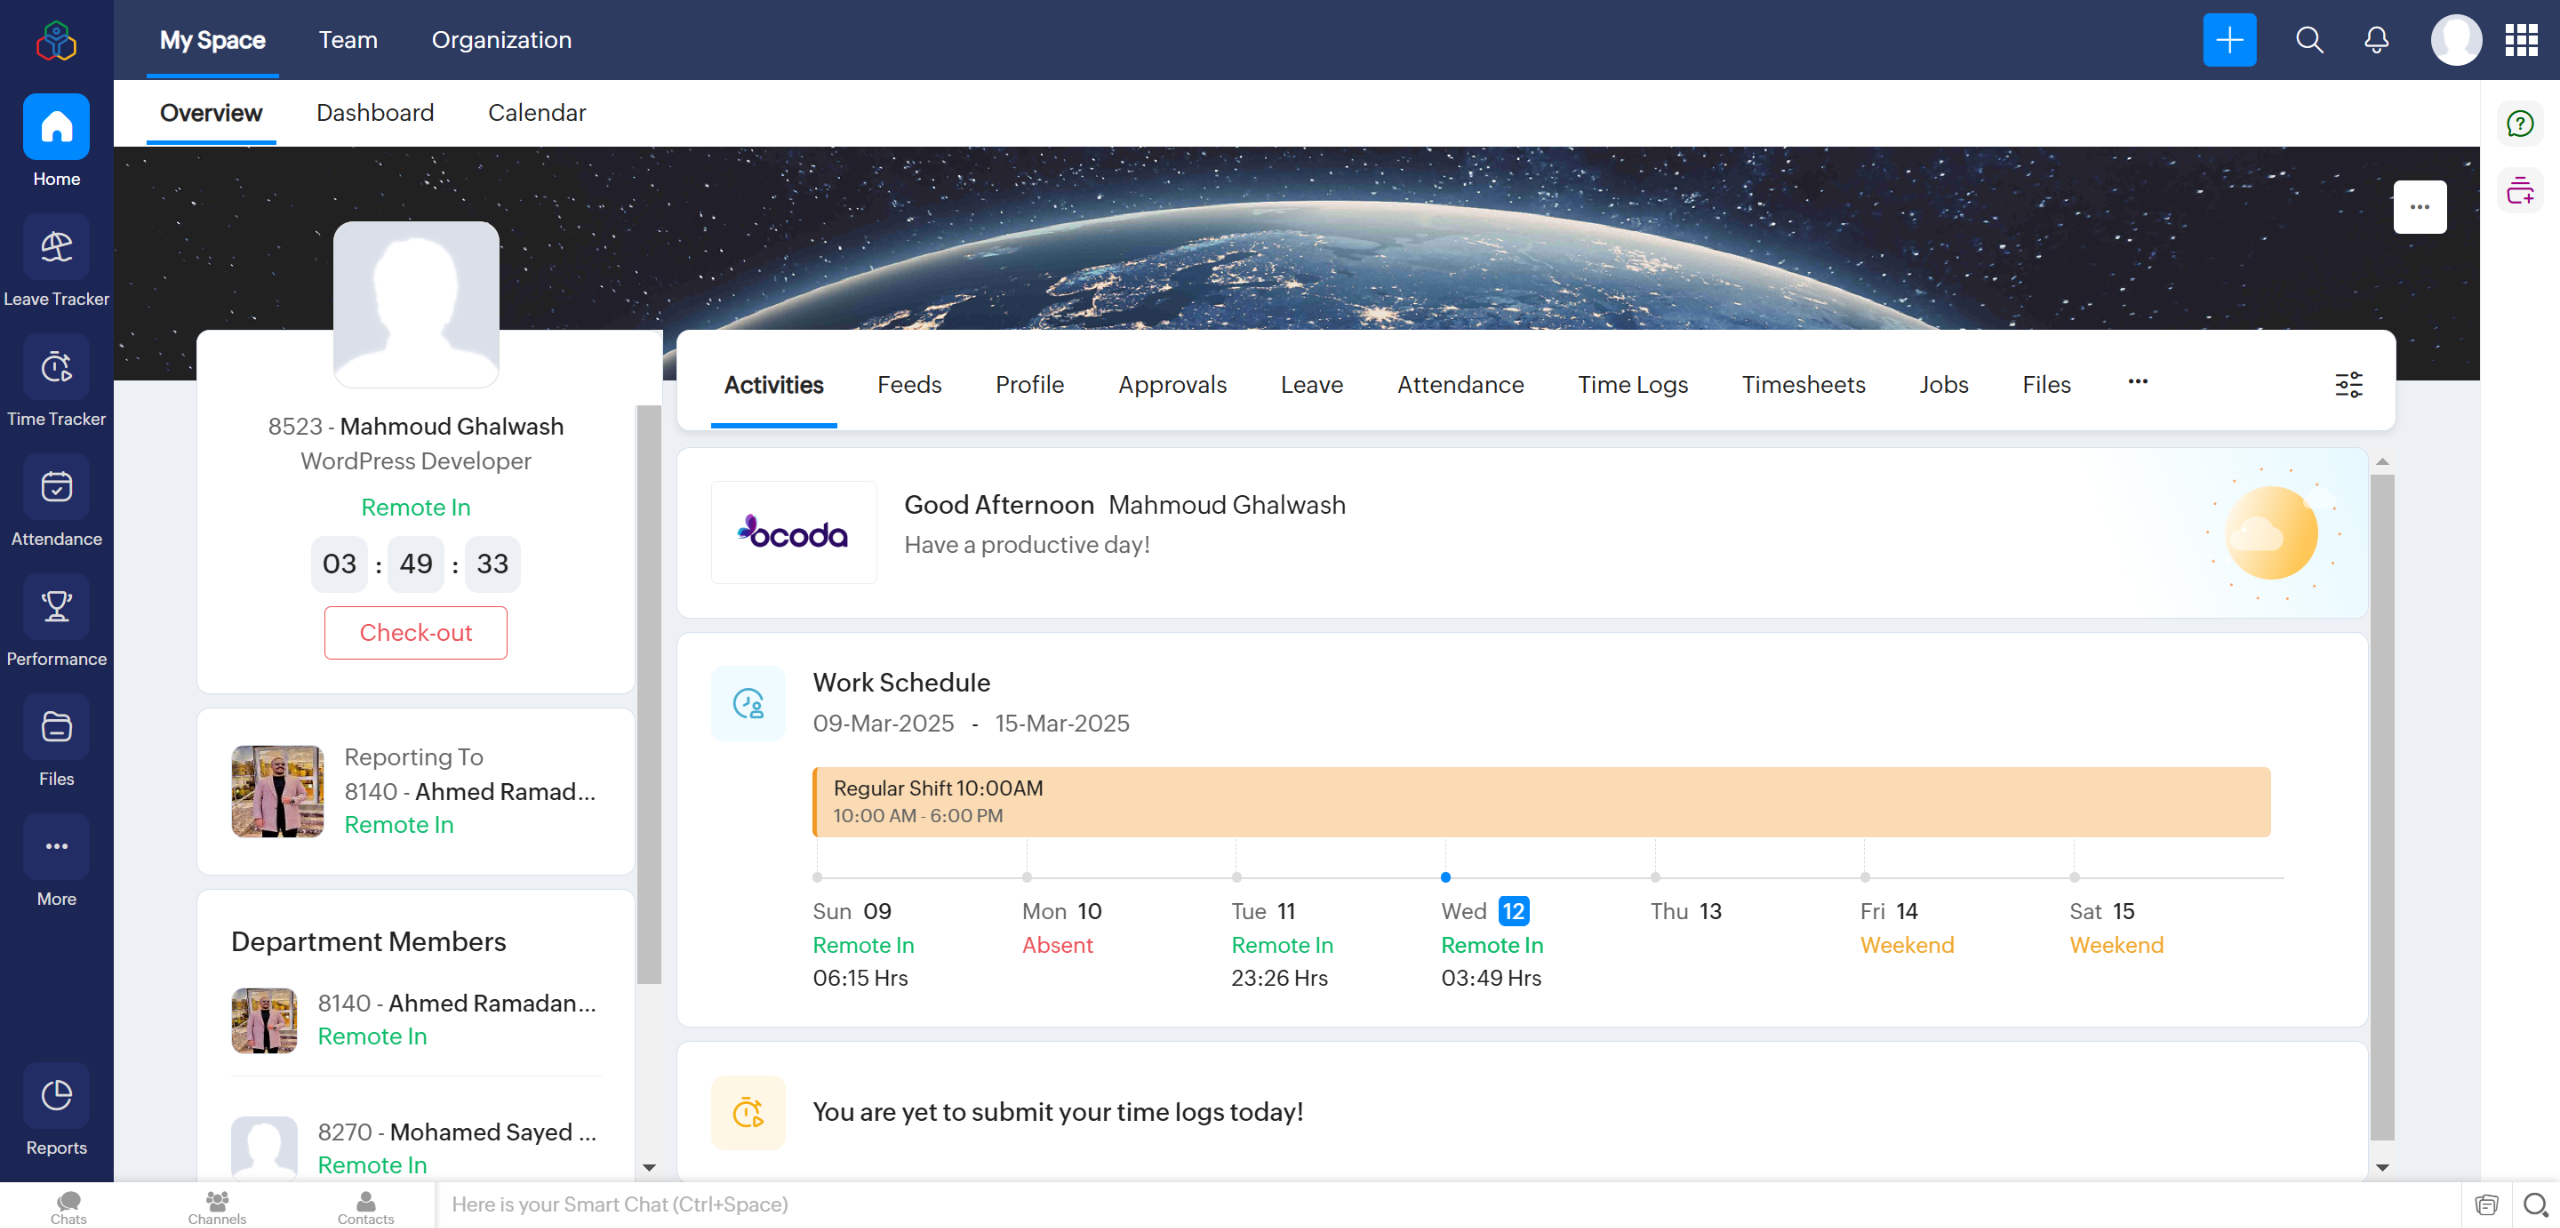The image size is (2560, 1228).
Task: Open the Leave Tracker sidebar icon
Action: tap(56, 247)
